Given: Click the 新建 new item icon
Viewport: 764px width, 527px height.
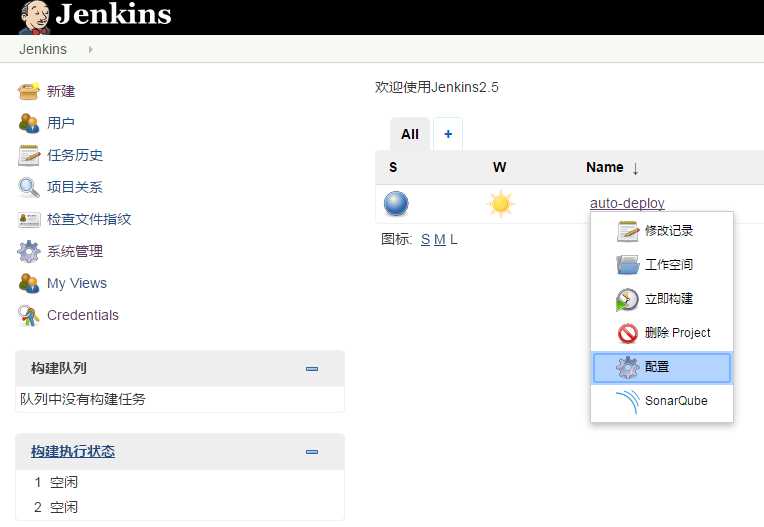Looking at the screenshot, I should coord(28,91).
